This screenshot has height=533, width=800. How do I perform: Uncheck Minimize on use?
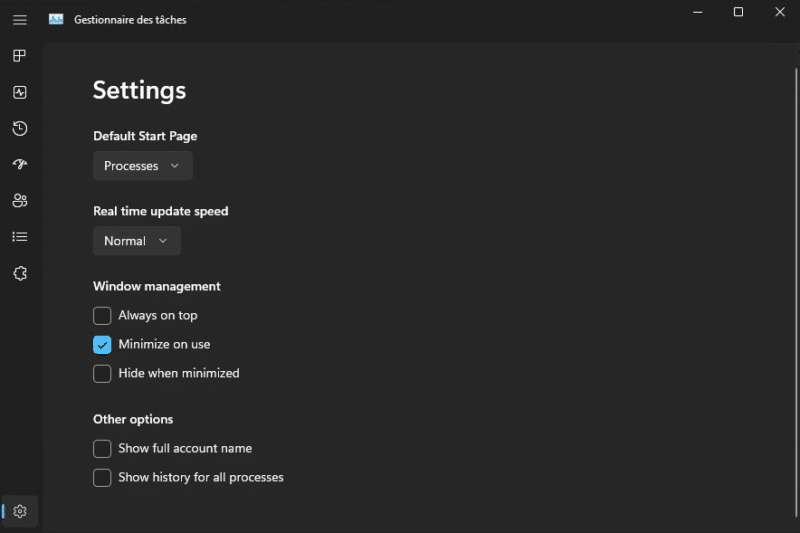point(102,345)
